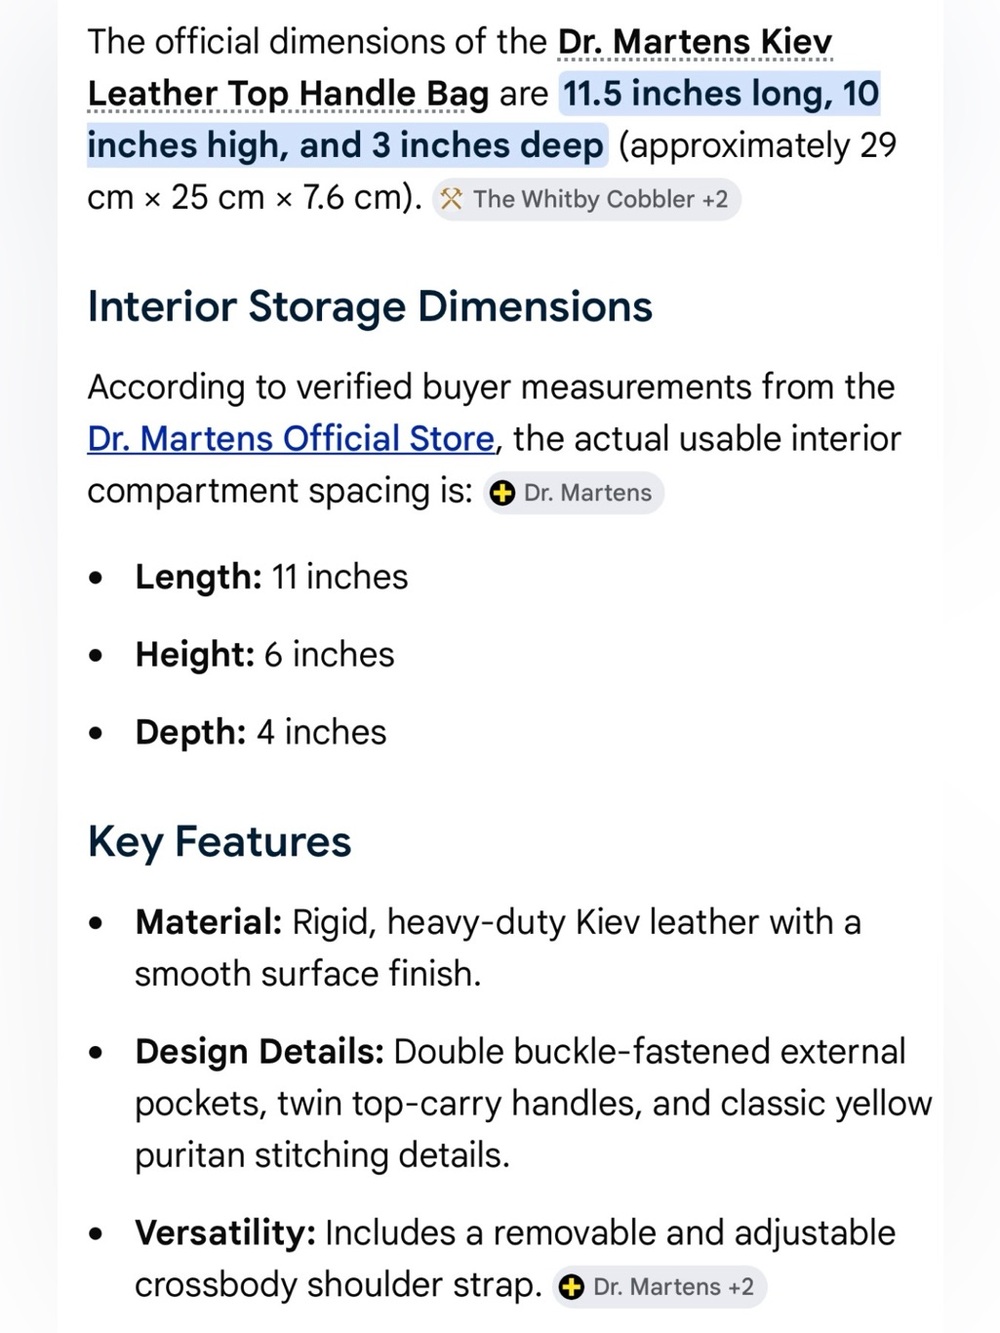Viewport: 1000px width, 1333px height.
Task: Click the Material feature label
Action: click(x=209, y=922)
